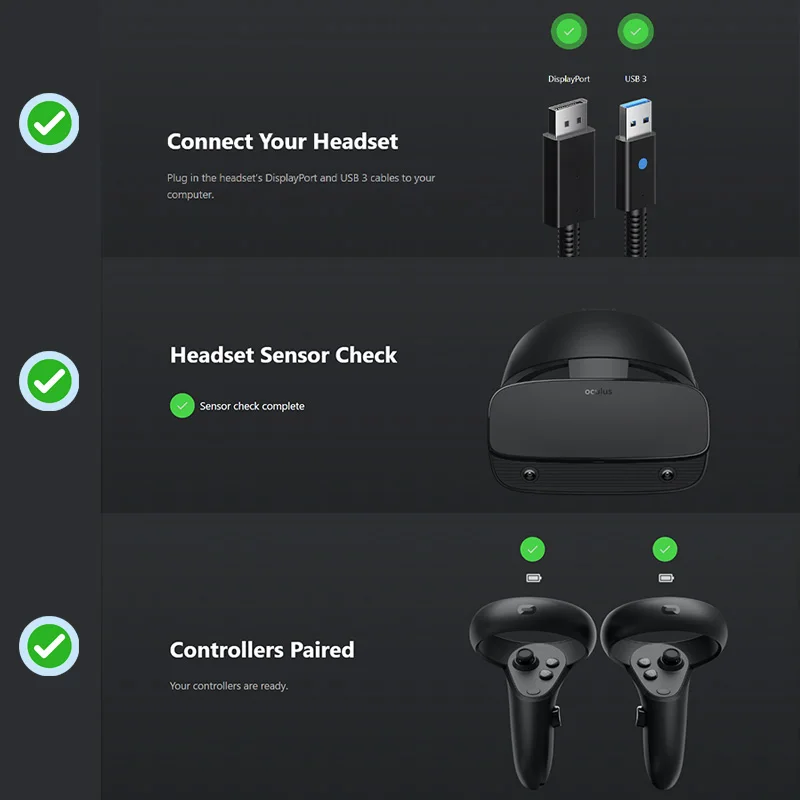Select the DisplayPort cable connector image
The width and height of the screenshot is (800, 800).
click(569, 178)
